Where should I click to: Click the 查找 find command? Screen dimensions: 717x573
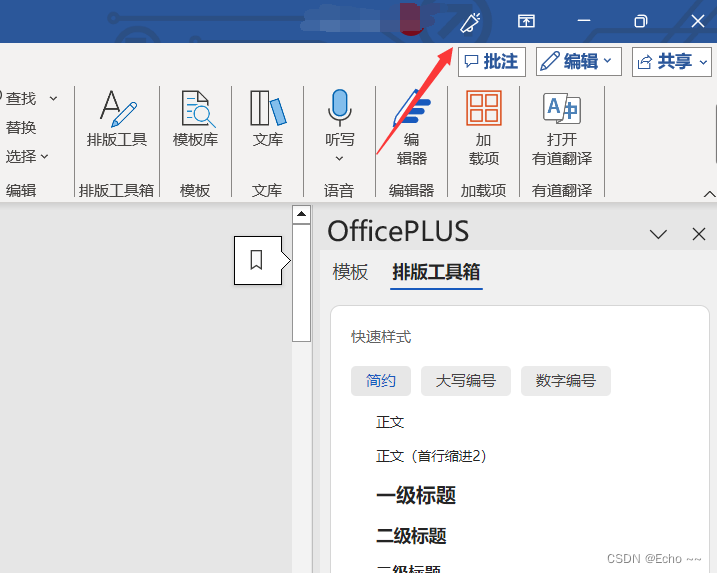(x=21, y=98)
